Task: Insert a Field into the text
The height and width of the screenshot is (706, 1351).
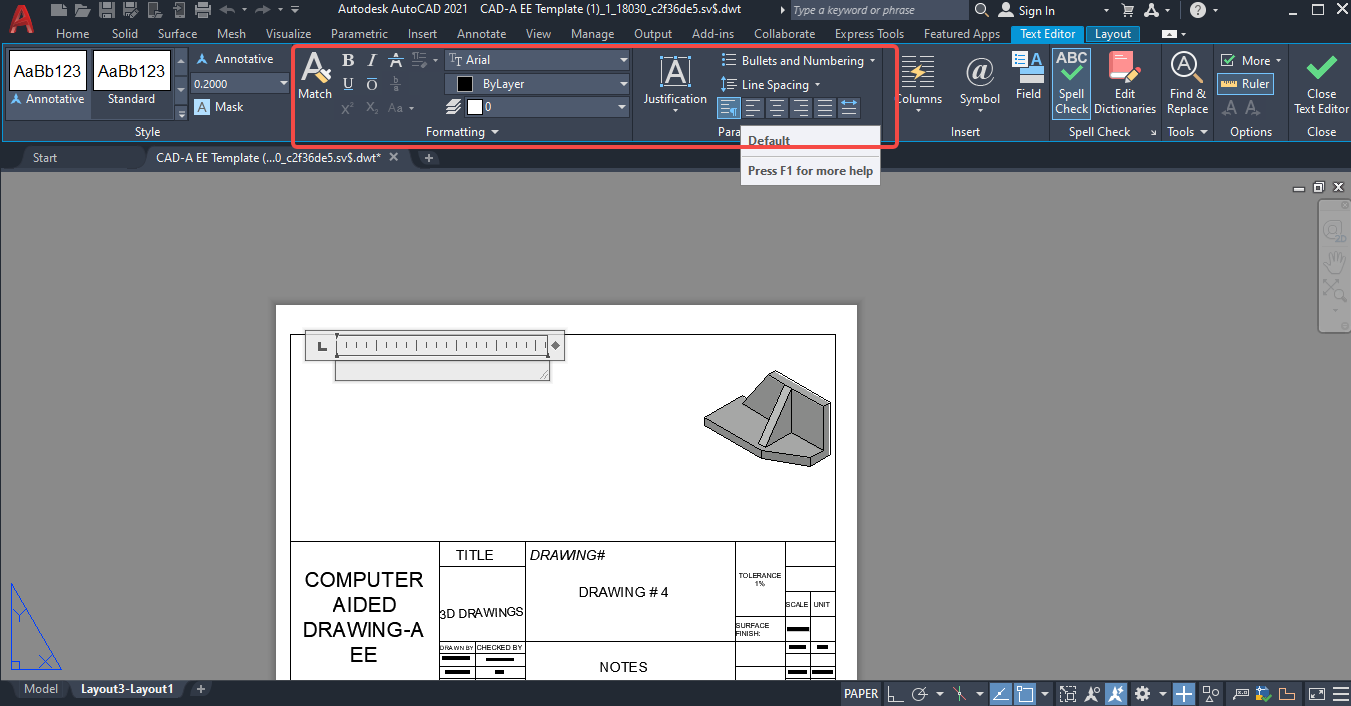Action: click(x=1028, y=75)
